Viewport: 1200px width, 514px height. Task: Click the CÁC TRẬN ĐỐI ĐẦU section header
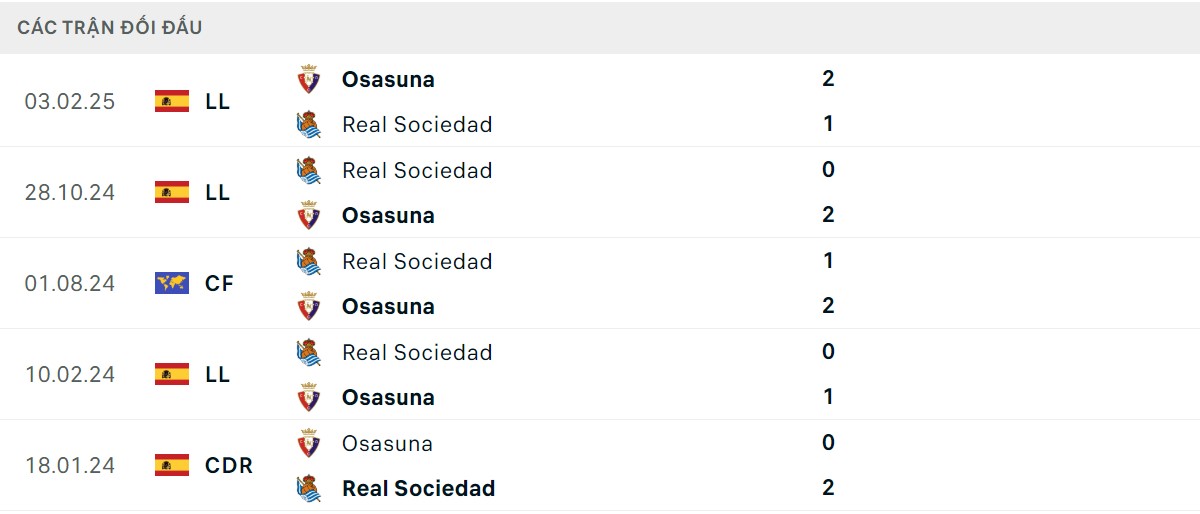[x=110, y=28]
